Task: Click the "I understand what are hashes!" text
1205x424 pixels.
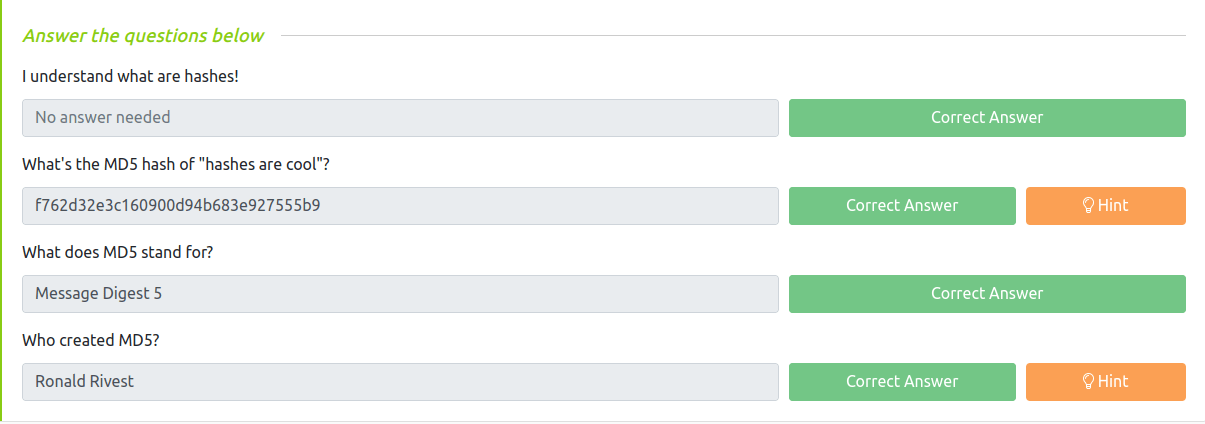Action: coord(130,76)
